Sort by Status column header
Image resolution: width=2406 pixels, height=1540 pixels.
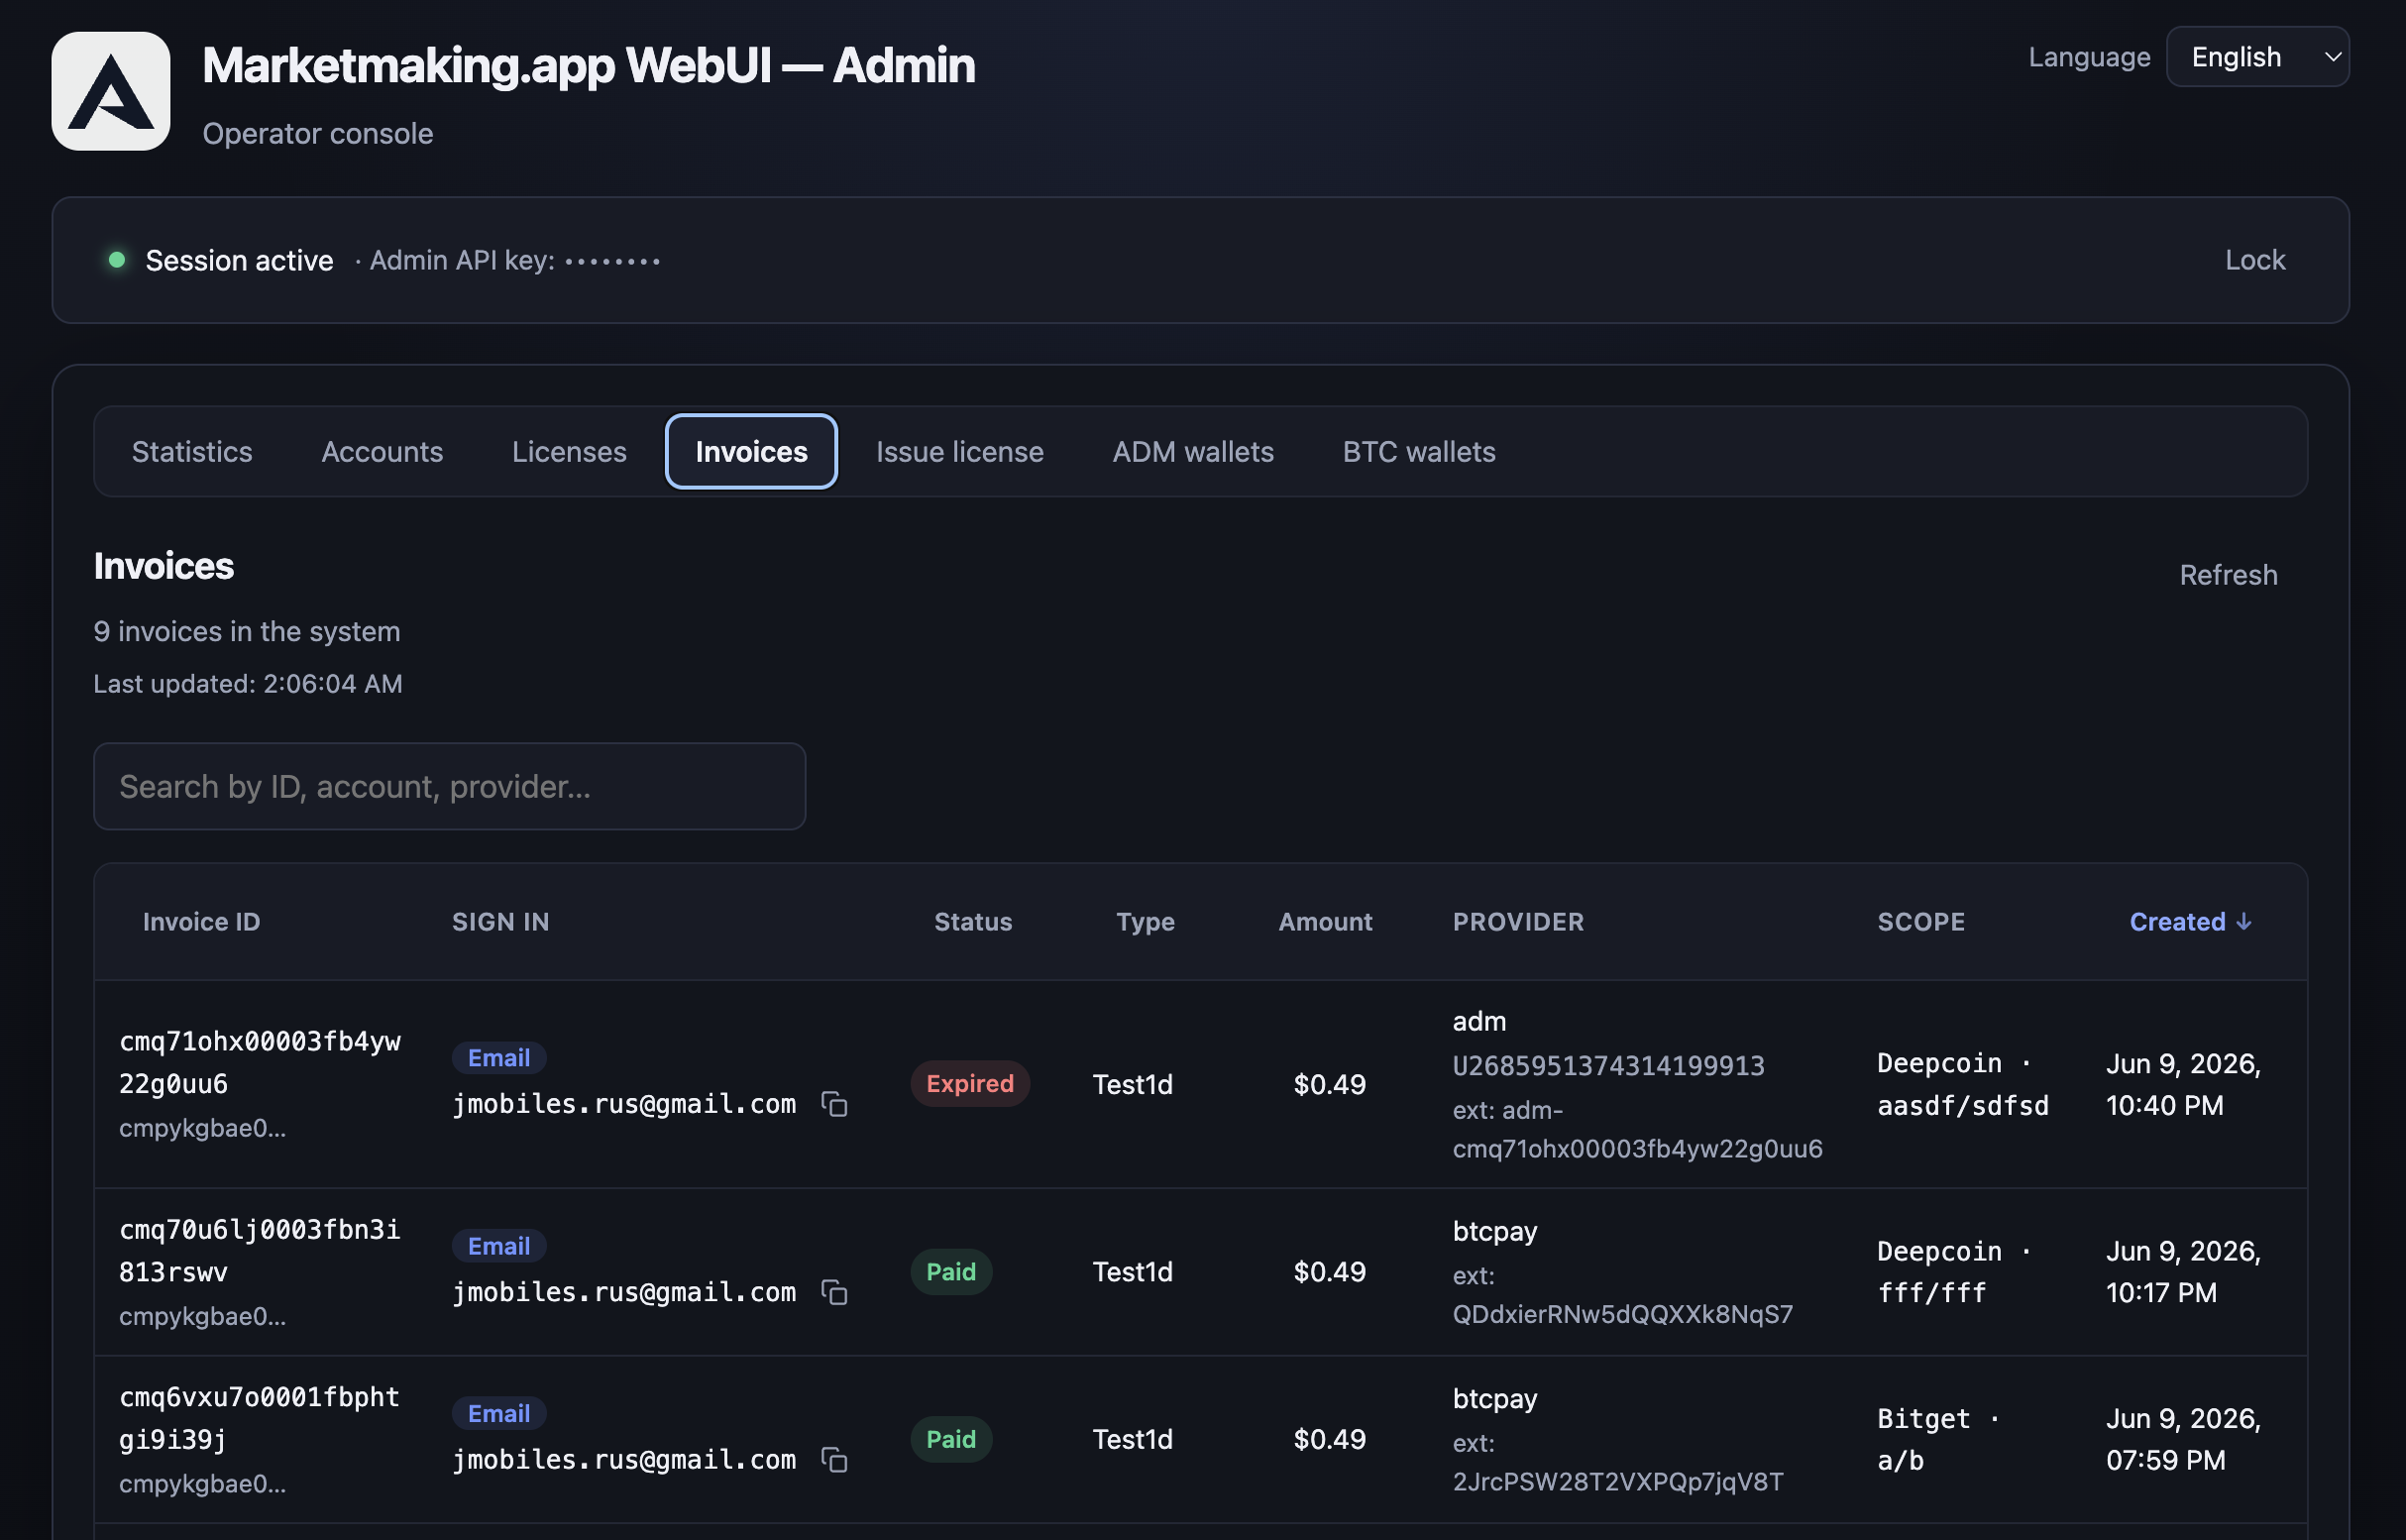[973, 922]
